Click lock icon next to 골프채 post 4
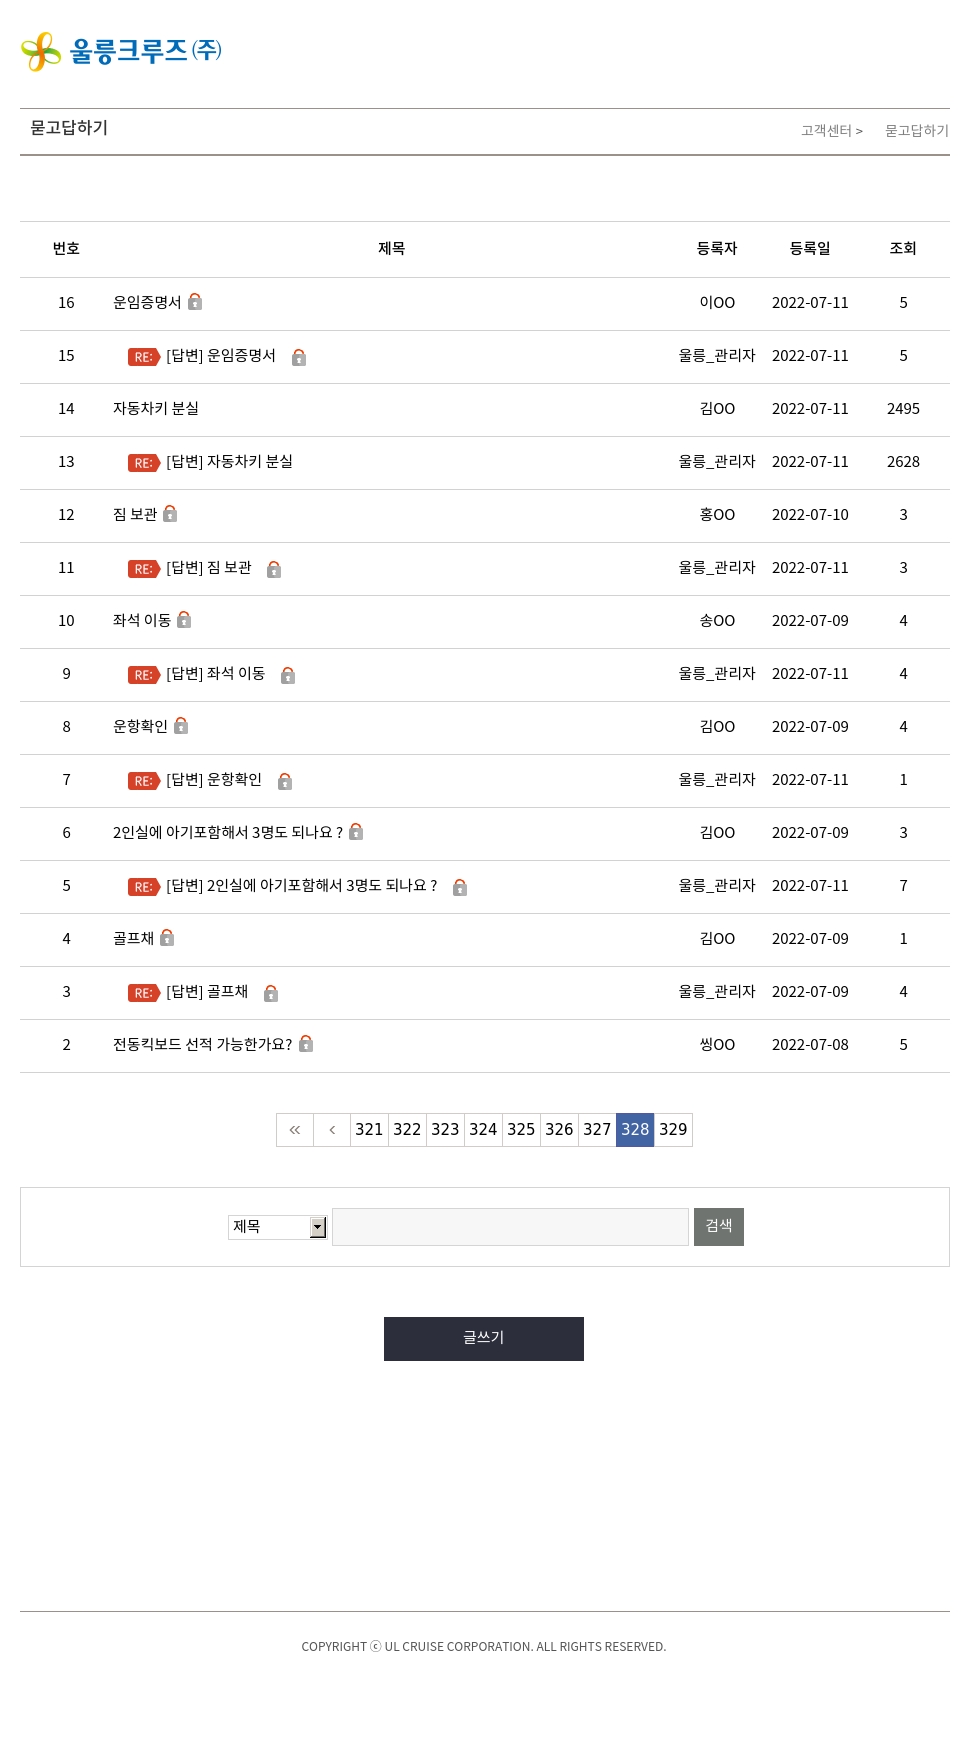 [x=167, y=938]
